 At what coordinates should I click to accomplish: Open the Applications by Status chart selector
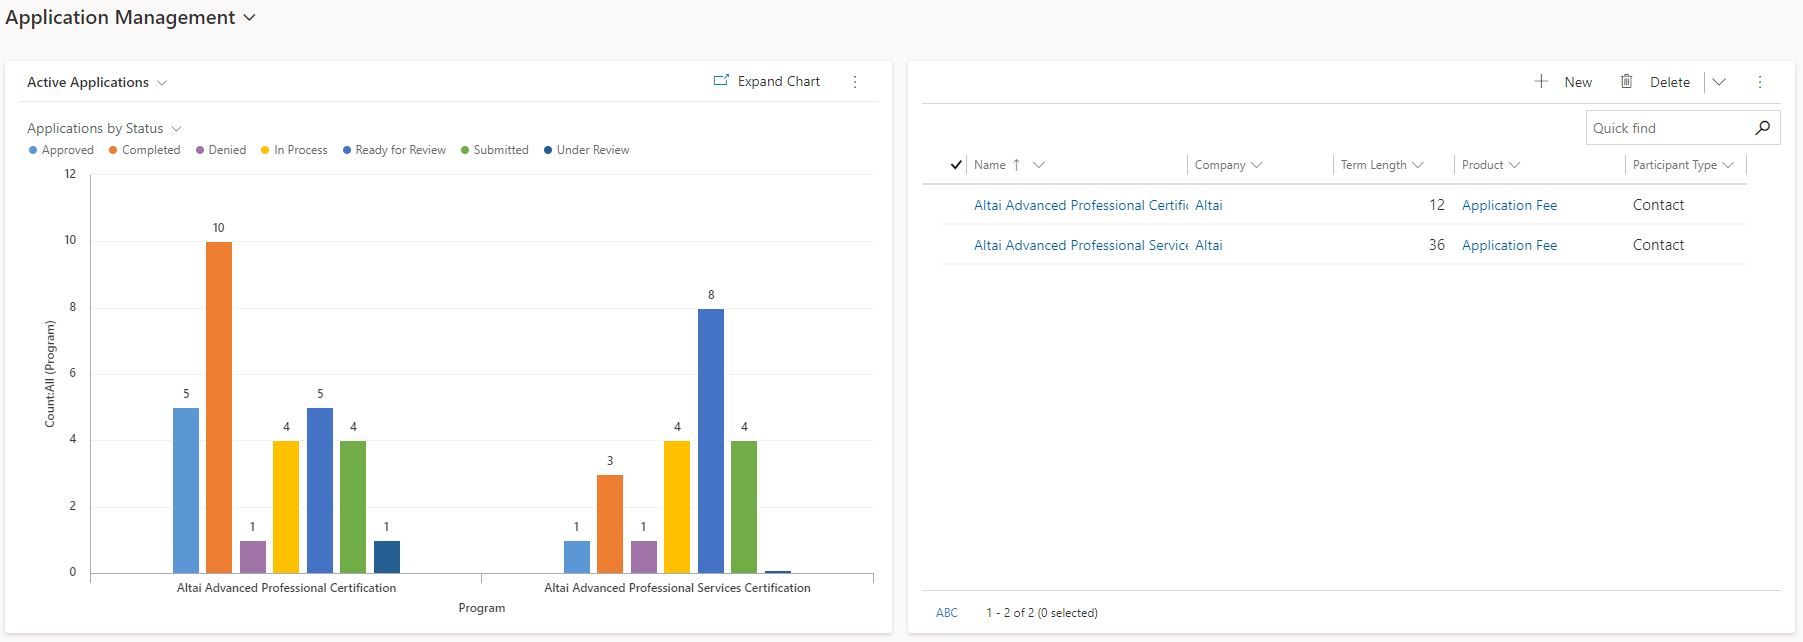pyautogui.click(x=177, y=129)
